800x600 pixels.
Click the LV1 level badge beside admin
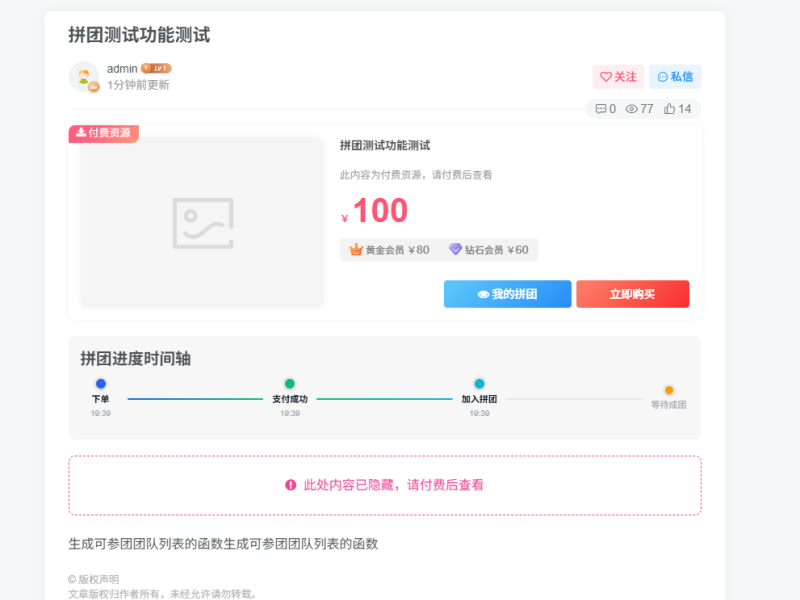coord(158,68)
